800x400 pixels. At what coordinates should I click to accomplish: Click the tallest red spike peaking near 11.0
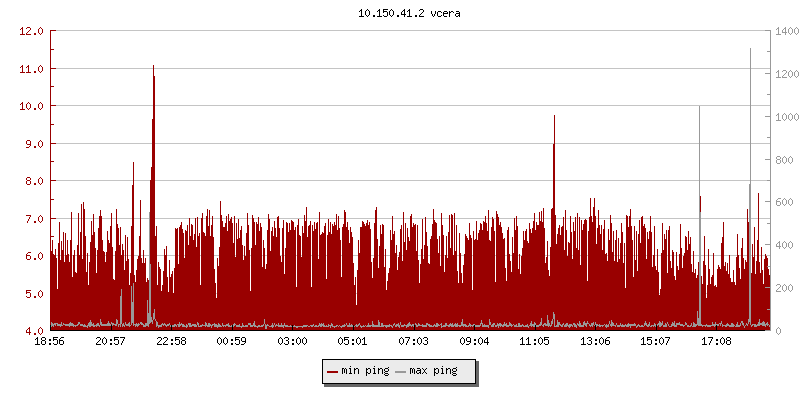click(x=153, y=70)
